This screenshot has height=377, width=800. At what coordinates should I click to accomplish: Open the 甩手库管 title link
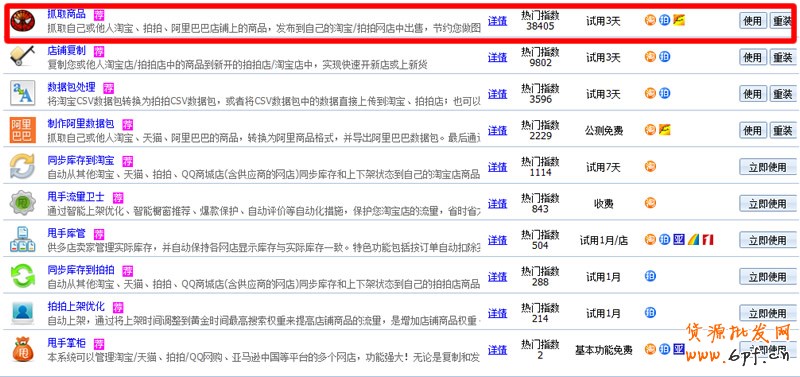coord(66,234)
